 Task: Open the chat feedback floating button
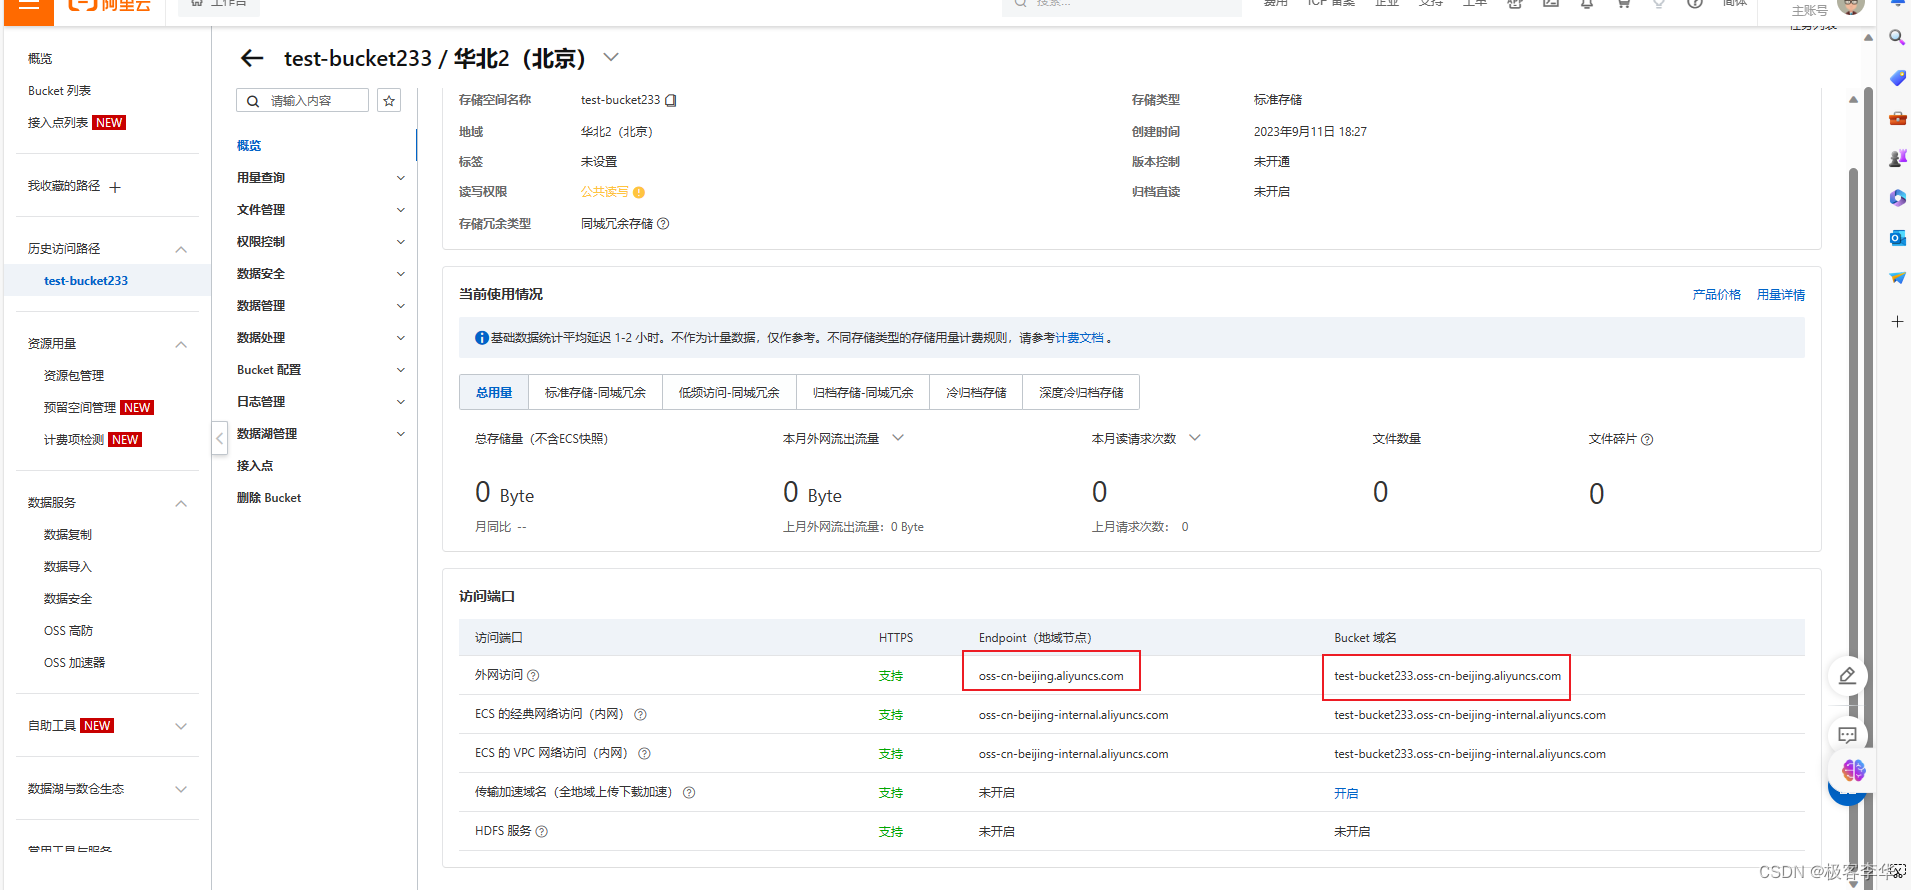[x=1847, y=735]
